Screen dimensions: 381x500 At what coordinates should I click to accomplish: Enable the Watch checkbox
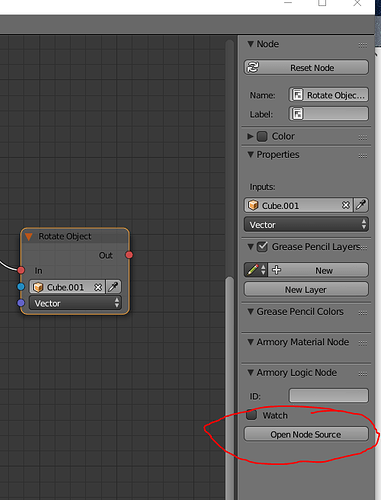(x=251, y=415)
